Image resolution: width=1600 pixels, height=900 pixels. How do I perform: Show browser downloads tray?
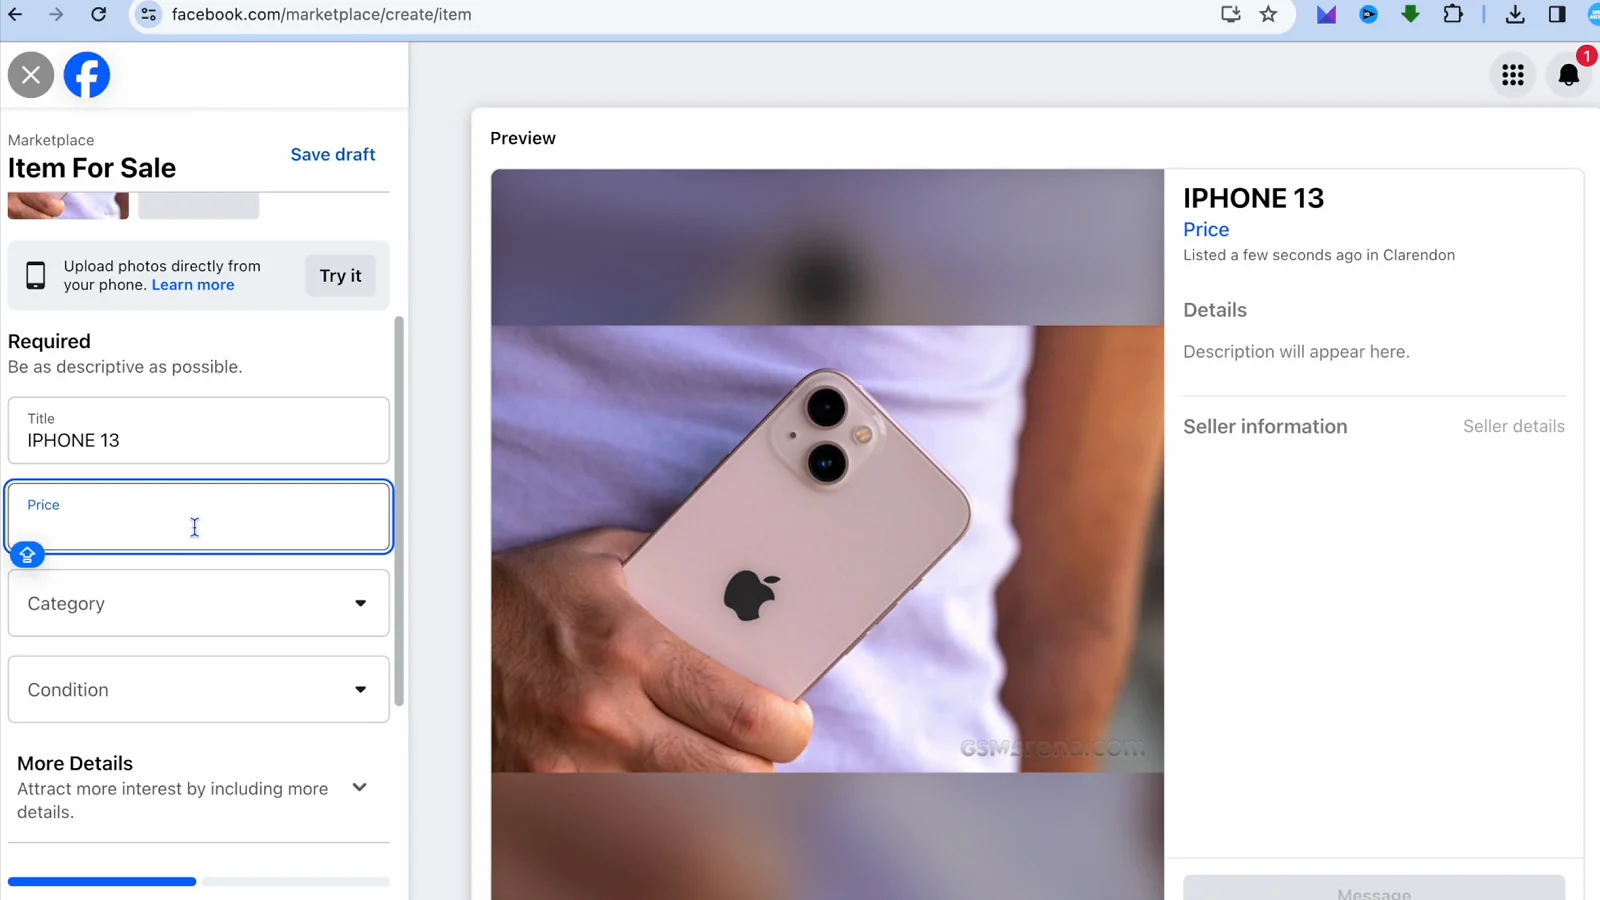(1515, 14)
